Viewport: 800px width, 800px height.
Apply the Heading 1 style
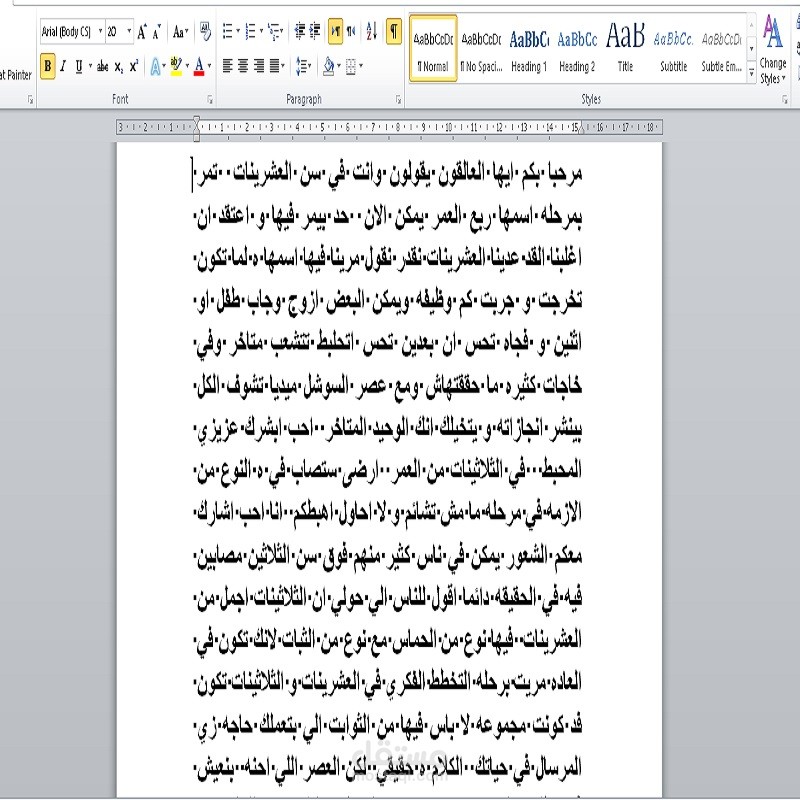click(x=529, y=49)
